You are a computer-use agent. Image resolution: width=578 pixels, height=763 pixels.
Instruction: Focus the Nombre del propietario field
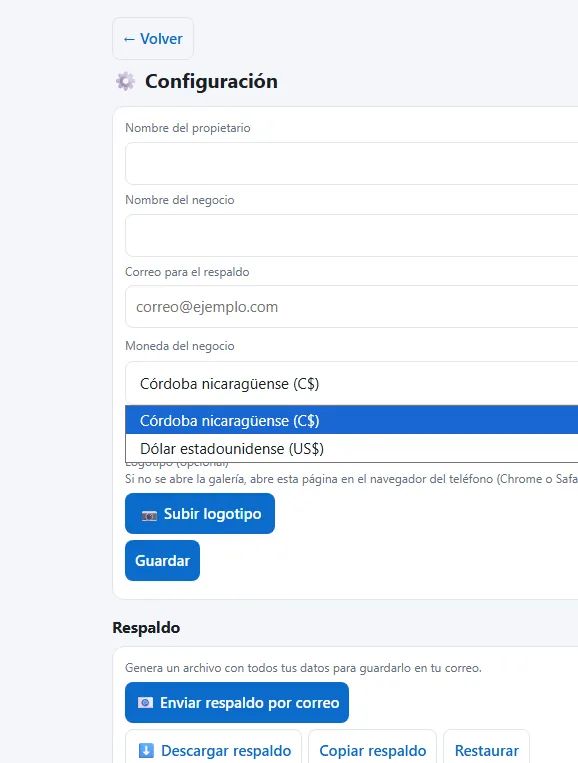[351, 164]
